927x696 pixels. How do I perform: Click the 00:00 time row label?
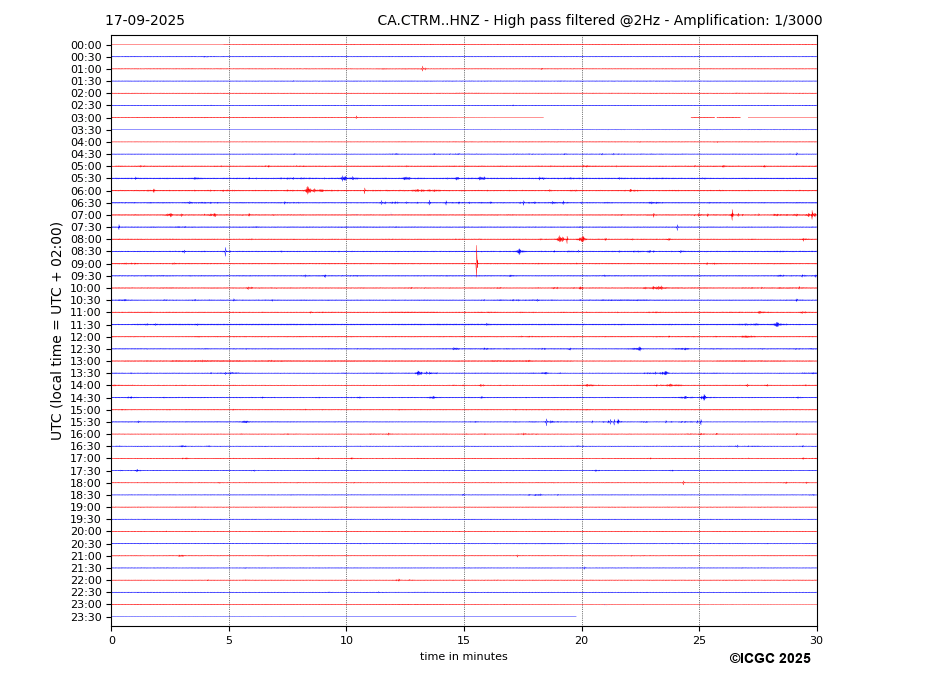[x=86, y=46]
